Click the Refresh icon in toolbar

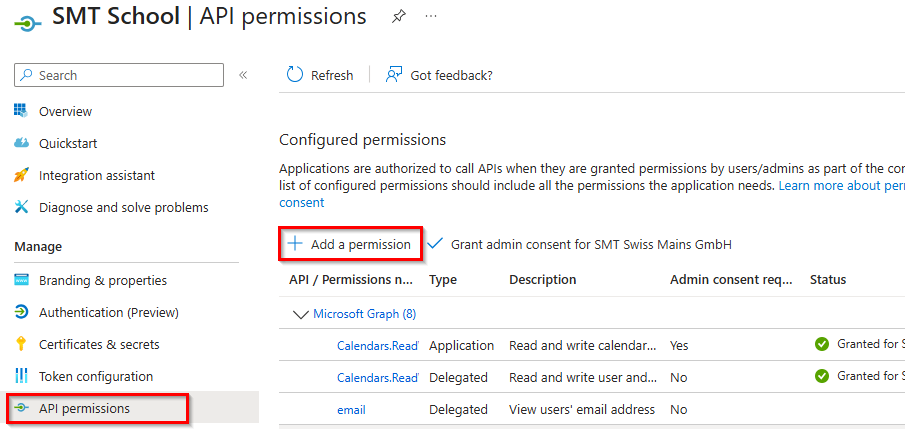coord(295,75)
